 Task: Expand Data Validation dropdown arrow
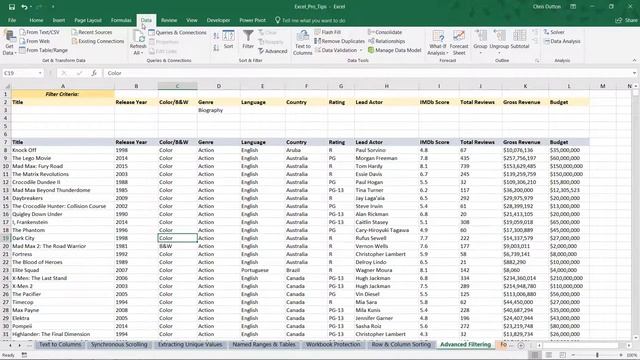pyautogui.click(x=361, y=50)
